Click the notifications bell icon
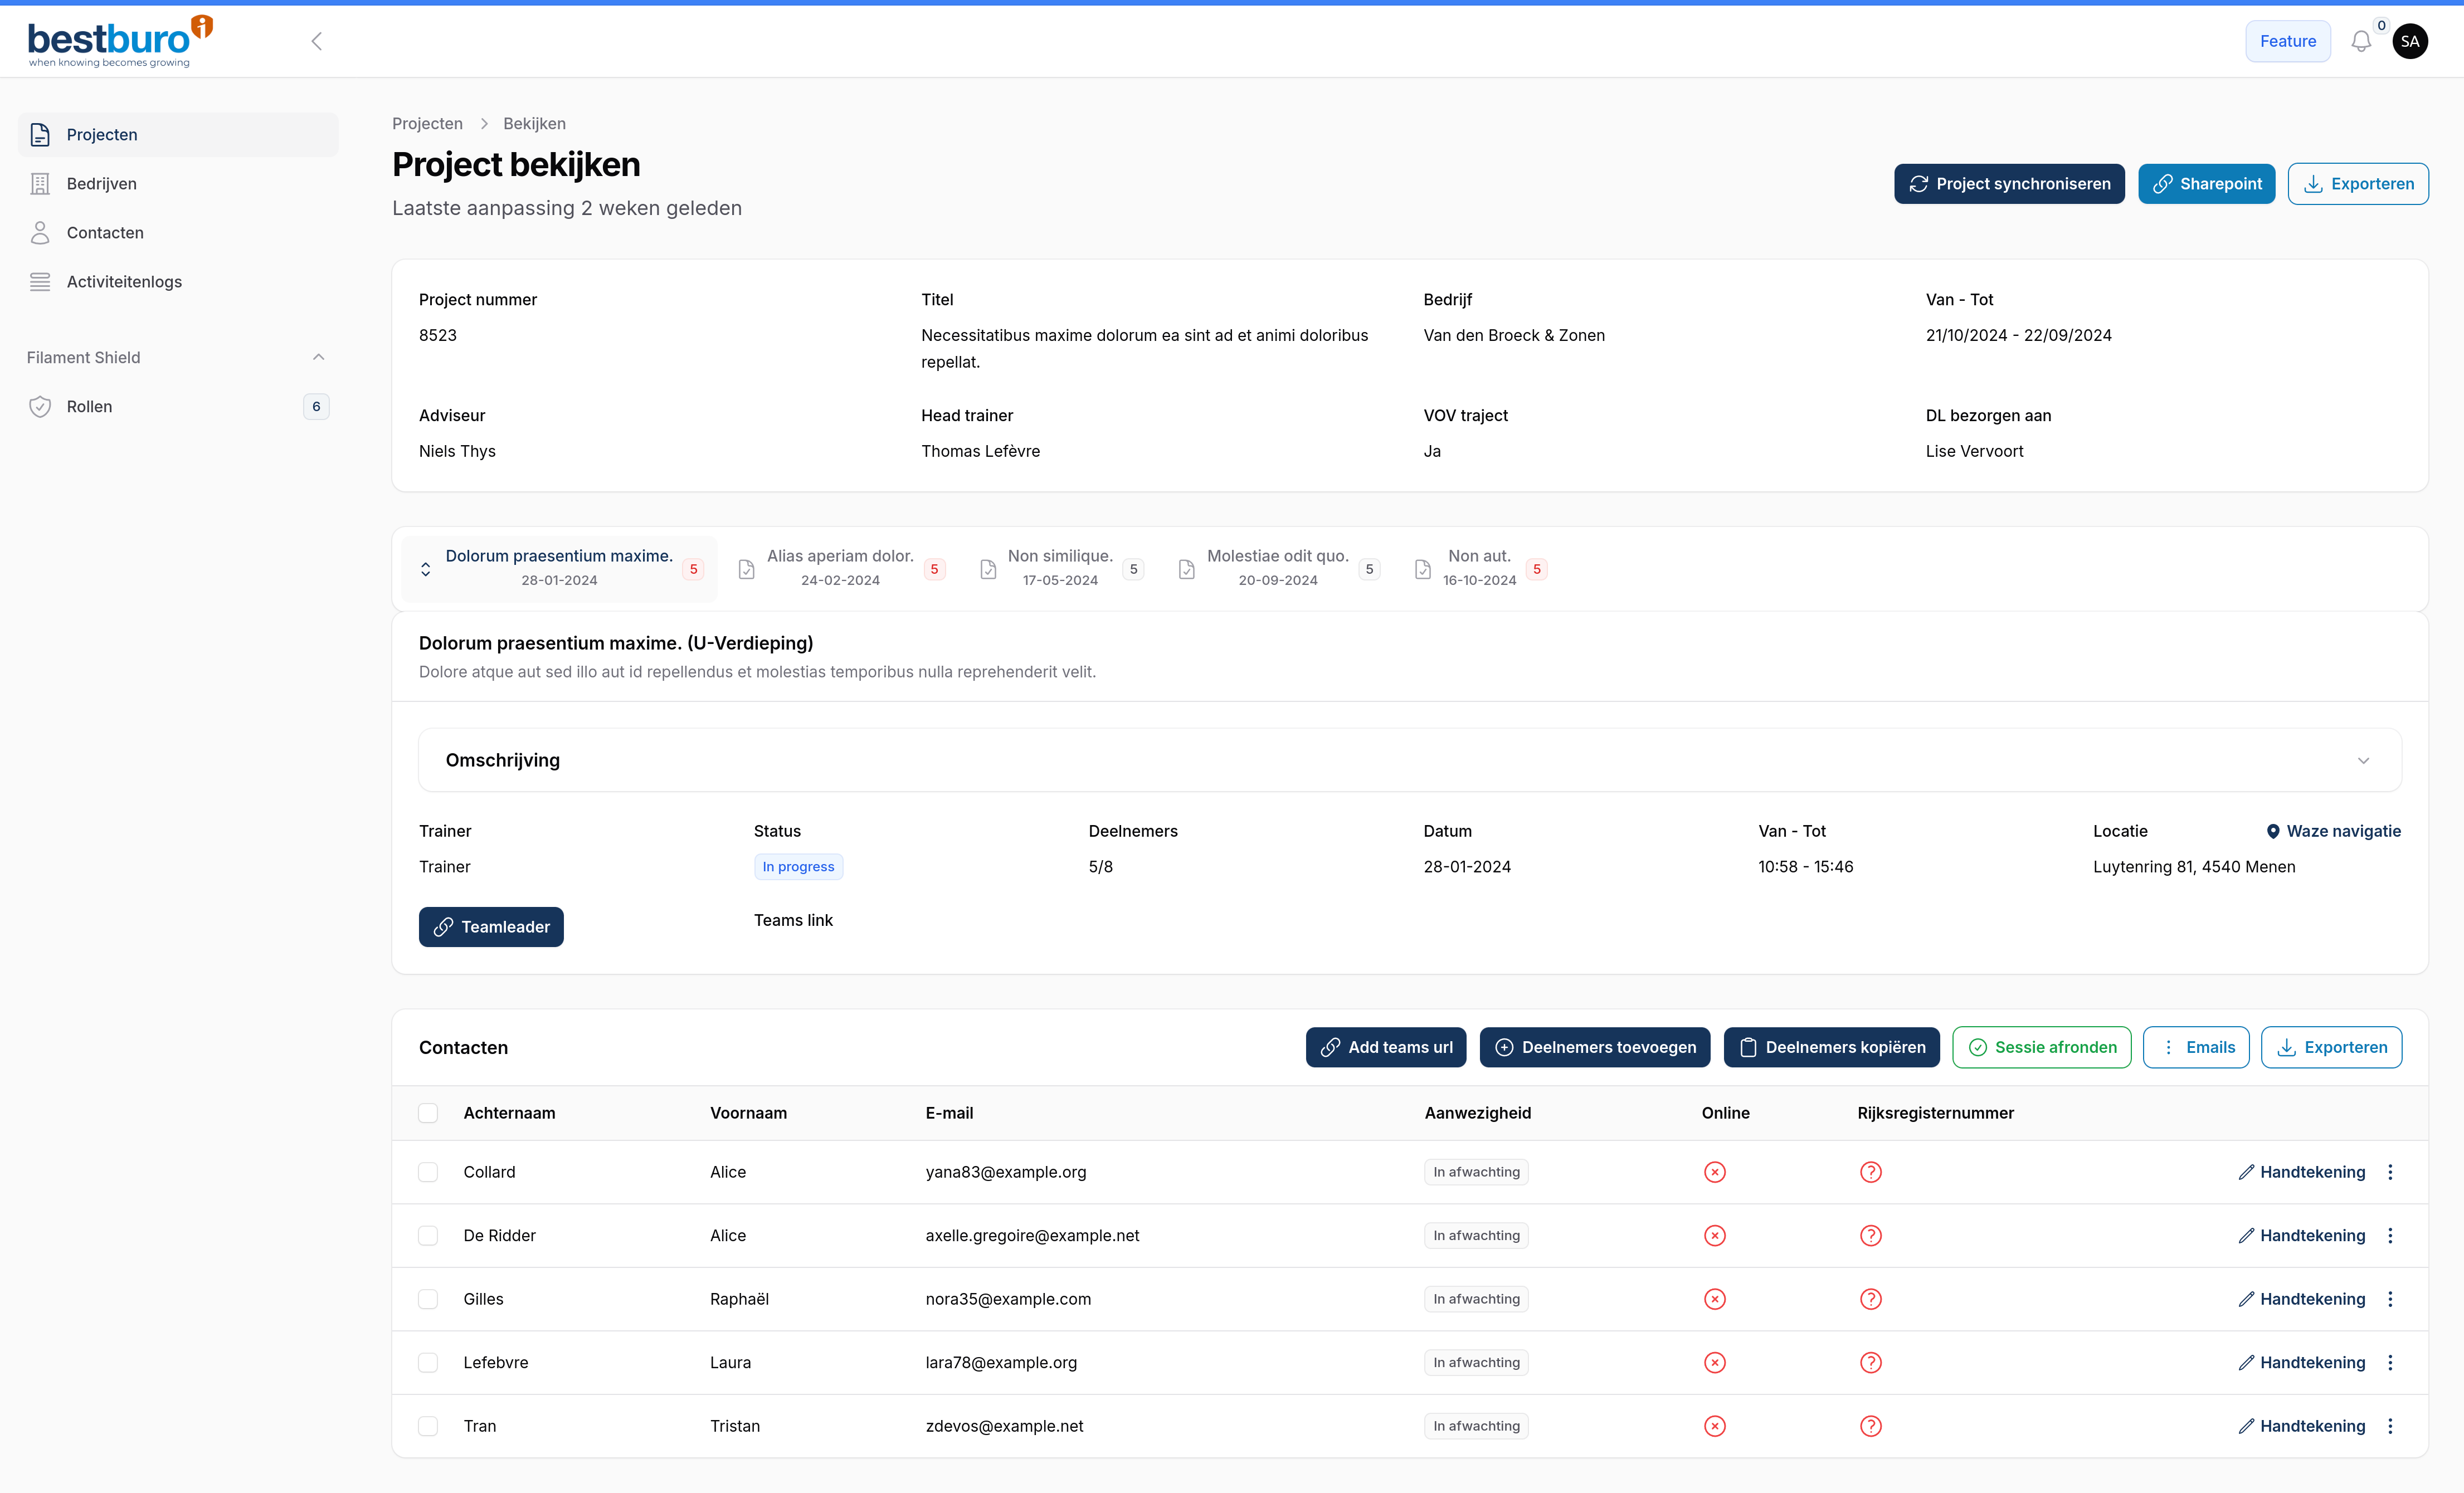This screenshot has height=1493, width=2464. pos(2360,41)
